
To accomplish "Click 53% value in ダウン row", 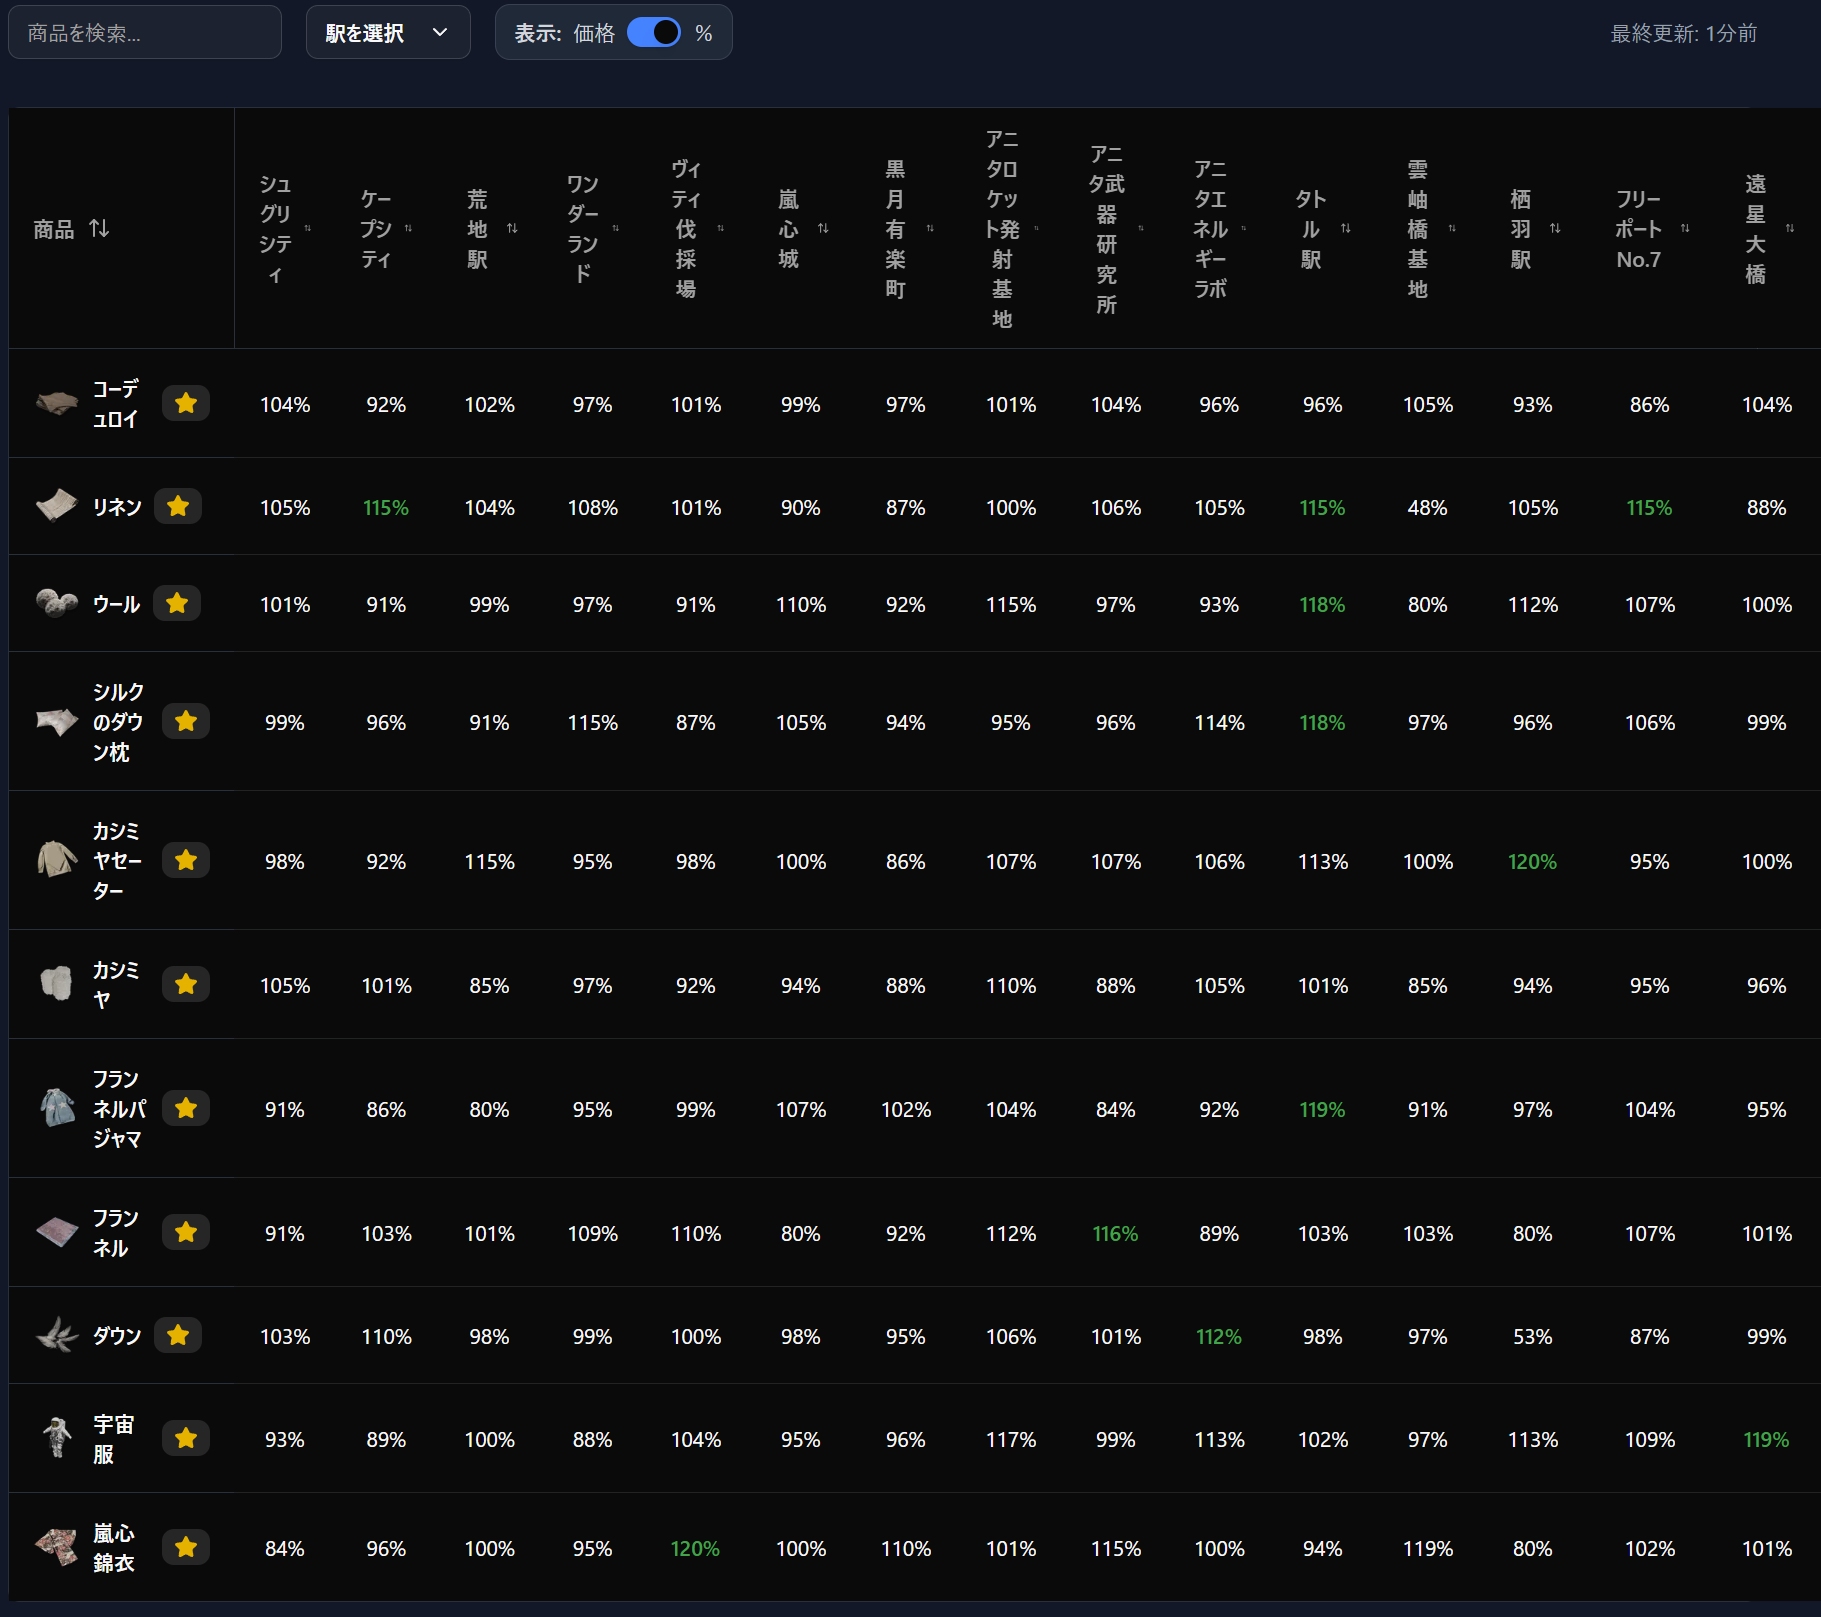I will pyautogui.click(x=1532, y=1336).
